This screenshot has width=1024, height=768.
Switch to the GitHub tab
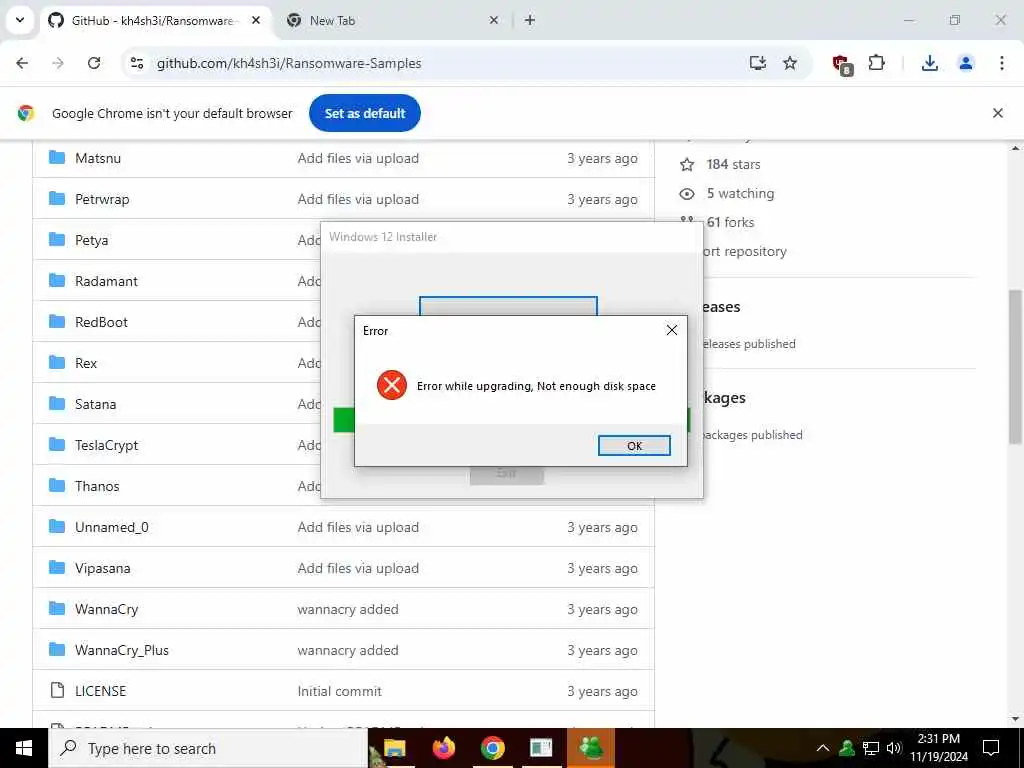tap(155, 20)
